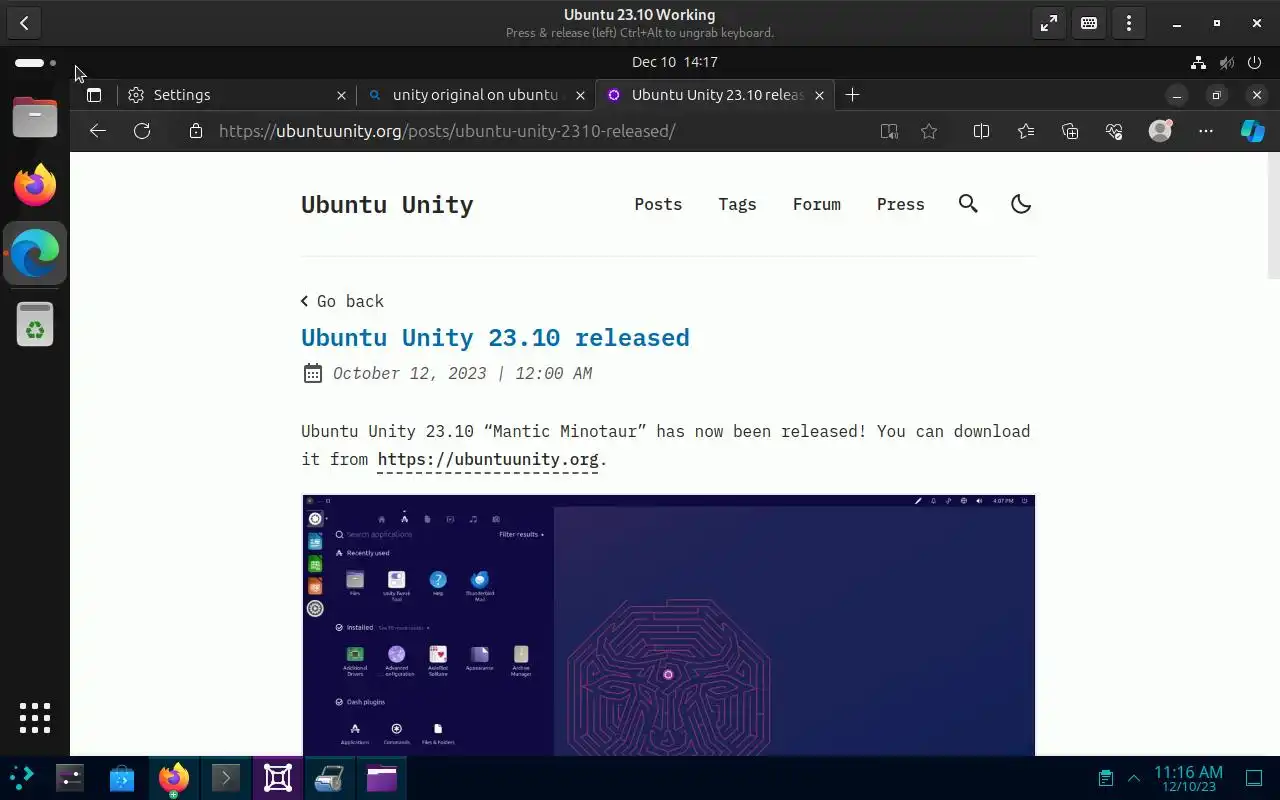This screenshot has width=1280, height=800.
Task: Click the host clock showing 11:16 AM
Action: (x=1188, y=778)
